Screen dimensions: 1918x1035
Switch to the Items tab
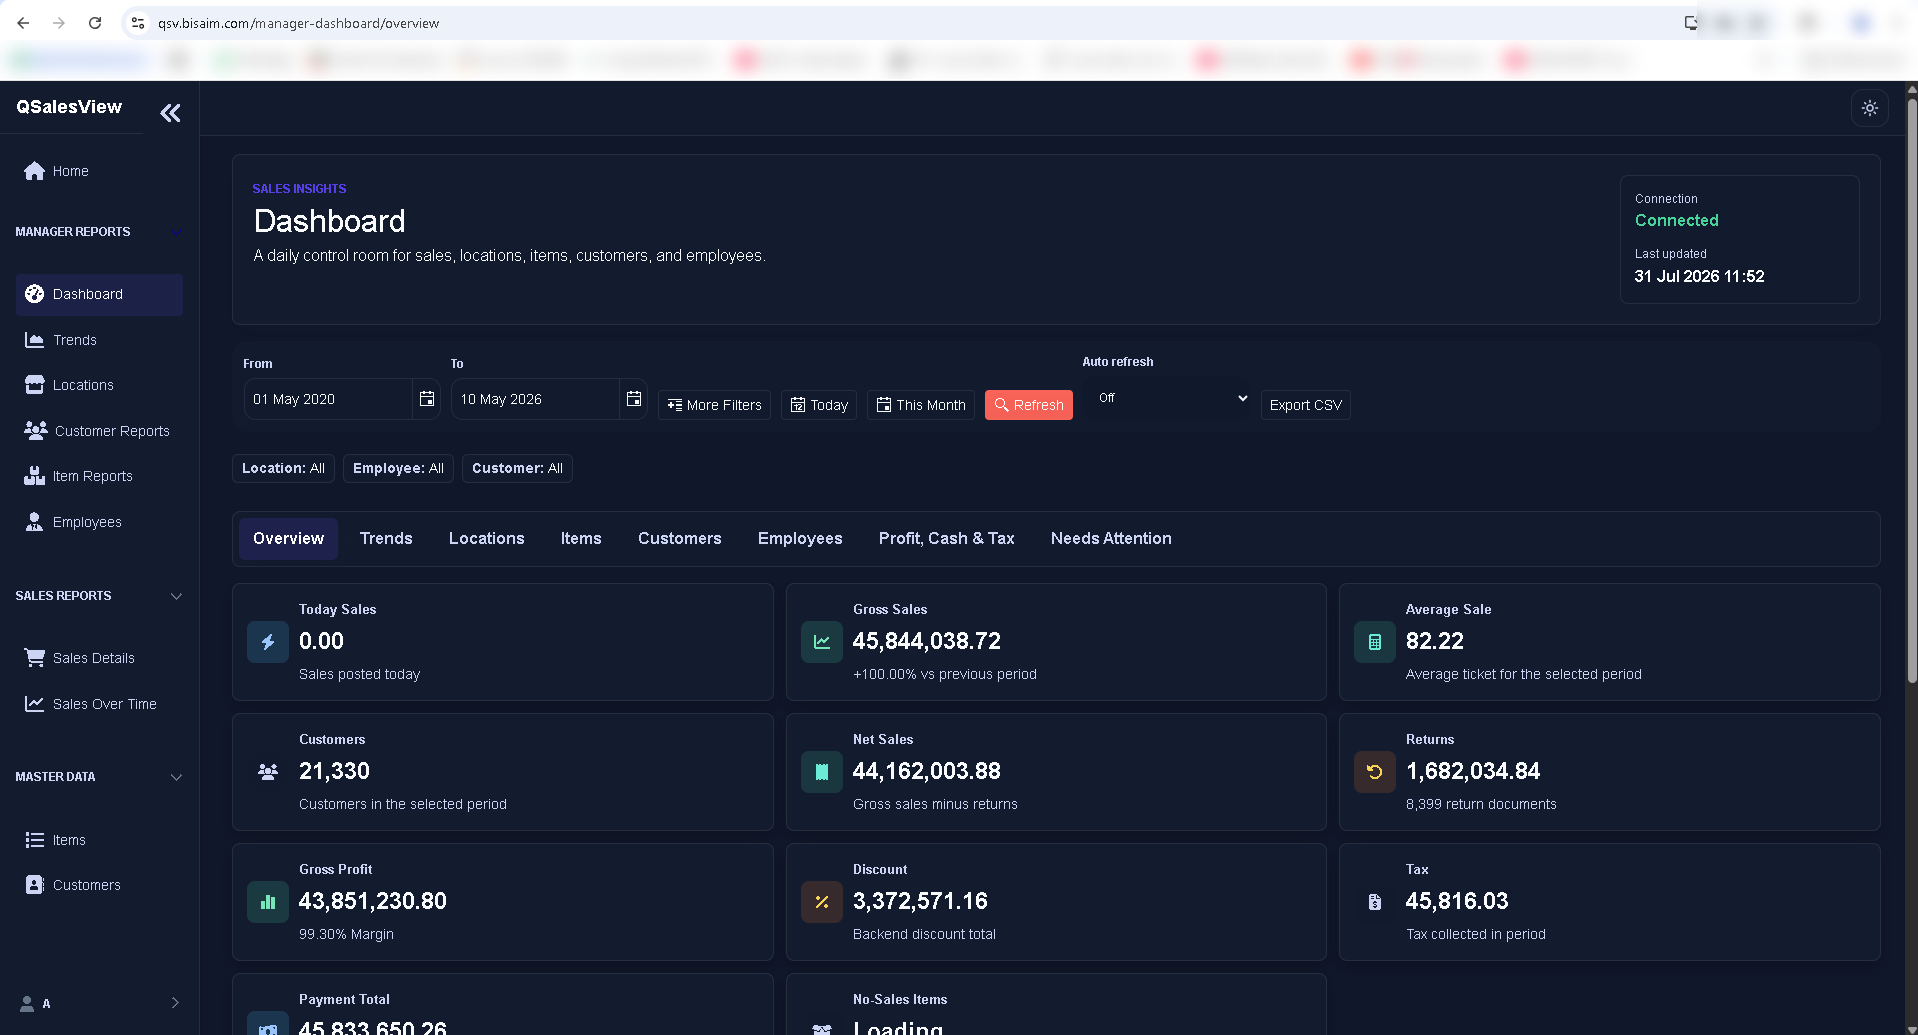click(581, 539)
